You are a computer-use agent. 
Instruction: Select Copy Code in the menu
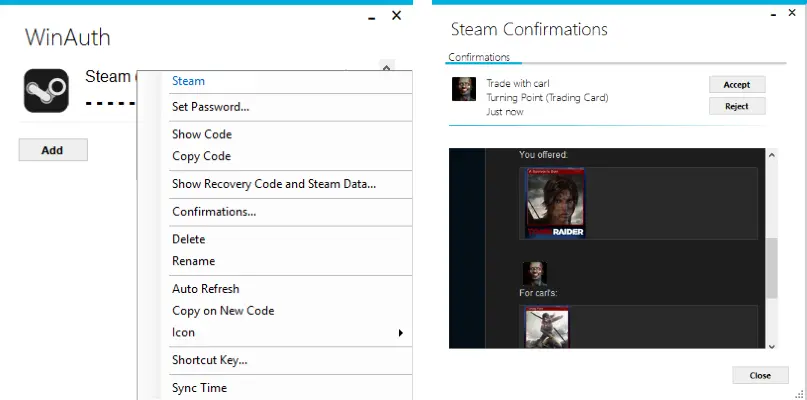201,156
